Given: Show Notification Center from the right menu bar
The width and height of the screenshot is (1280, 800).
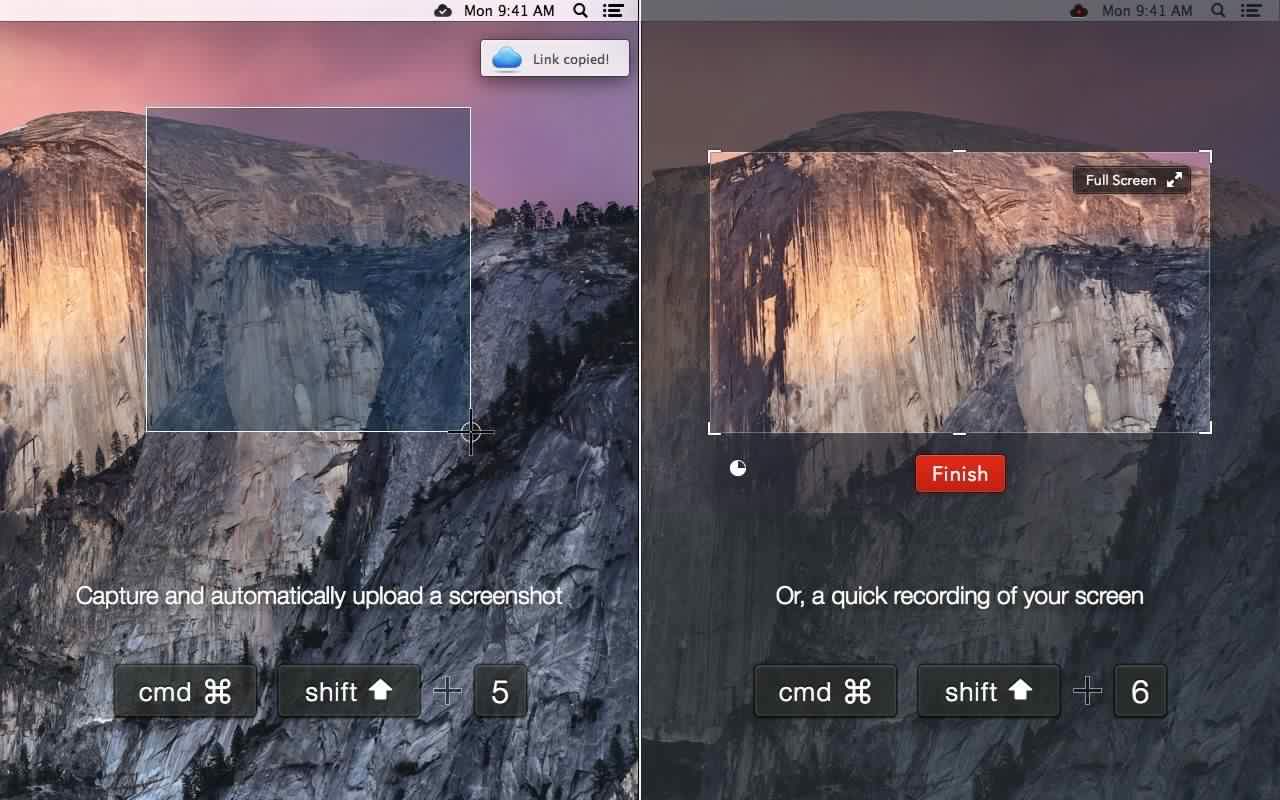Looking at the screenshot, I should [x=1251, y=11].
